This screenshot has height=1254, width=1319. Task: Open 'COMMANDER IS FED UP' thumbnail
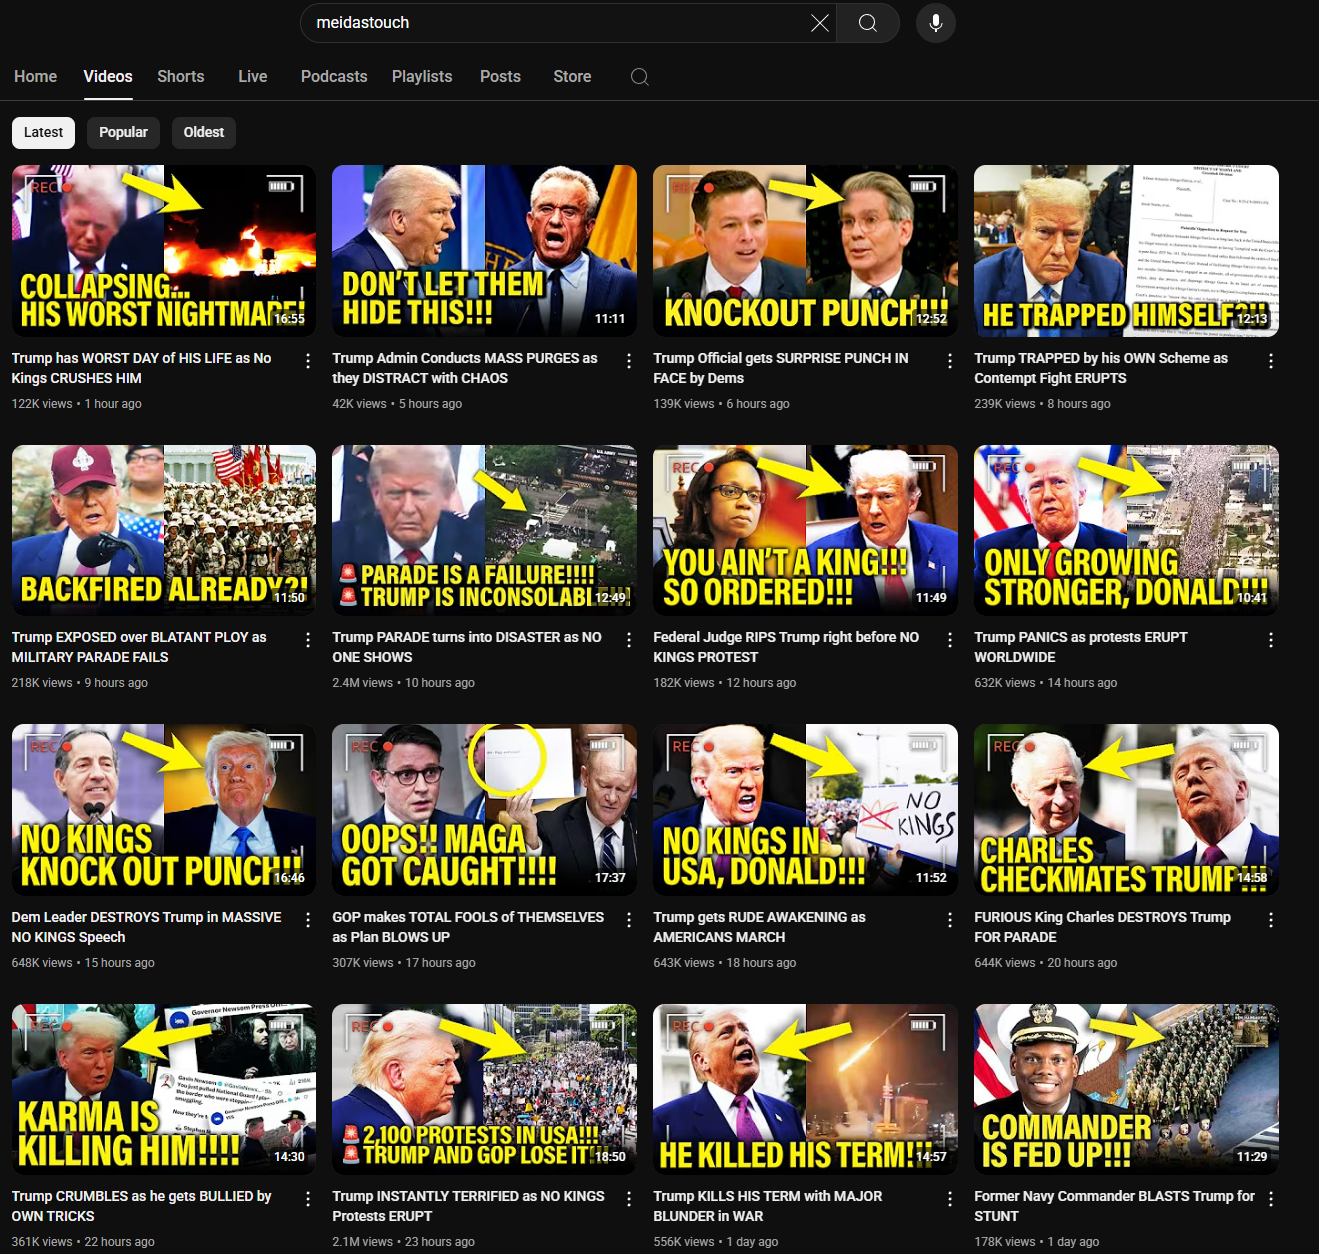click(1126, 1089)
